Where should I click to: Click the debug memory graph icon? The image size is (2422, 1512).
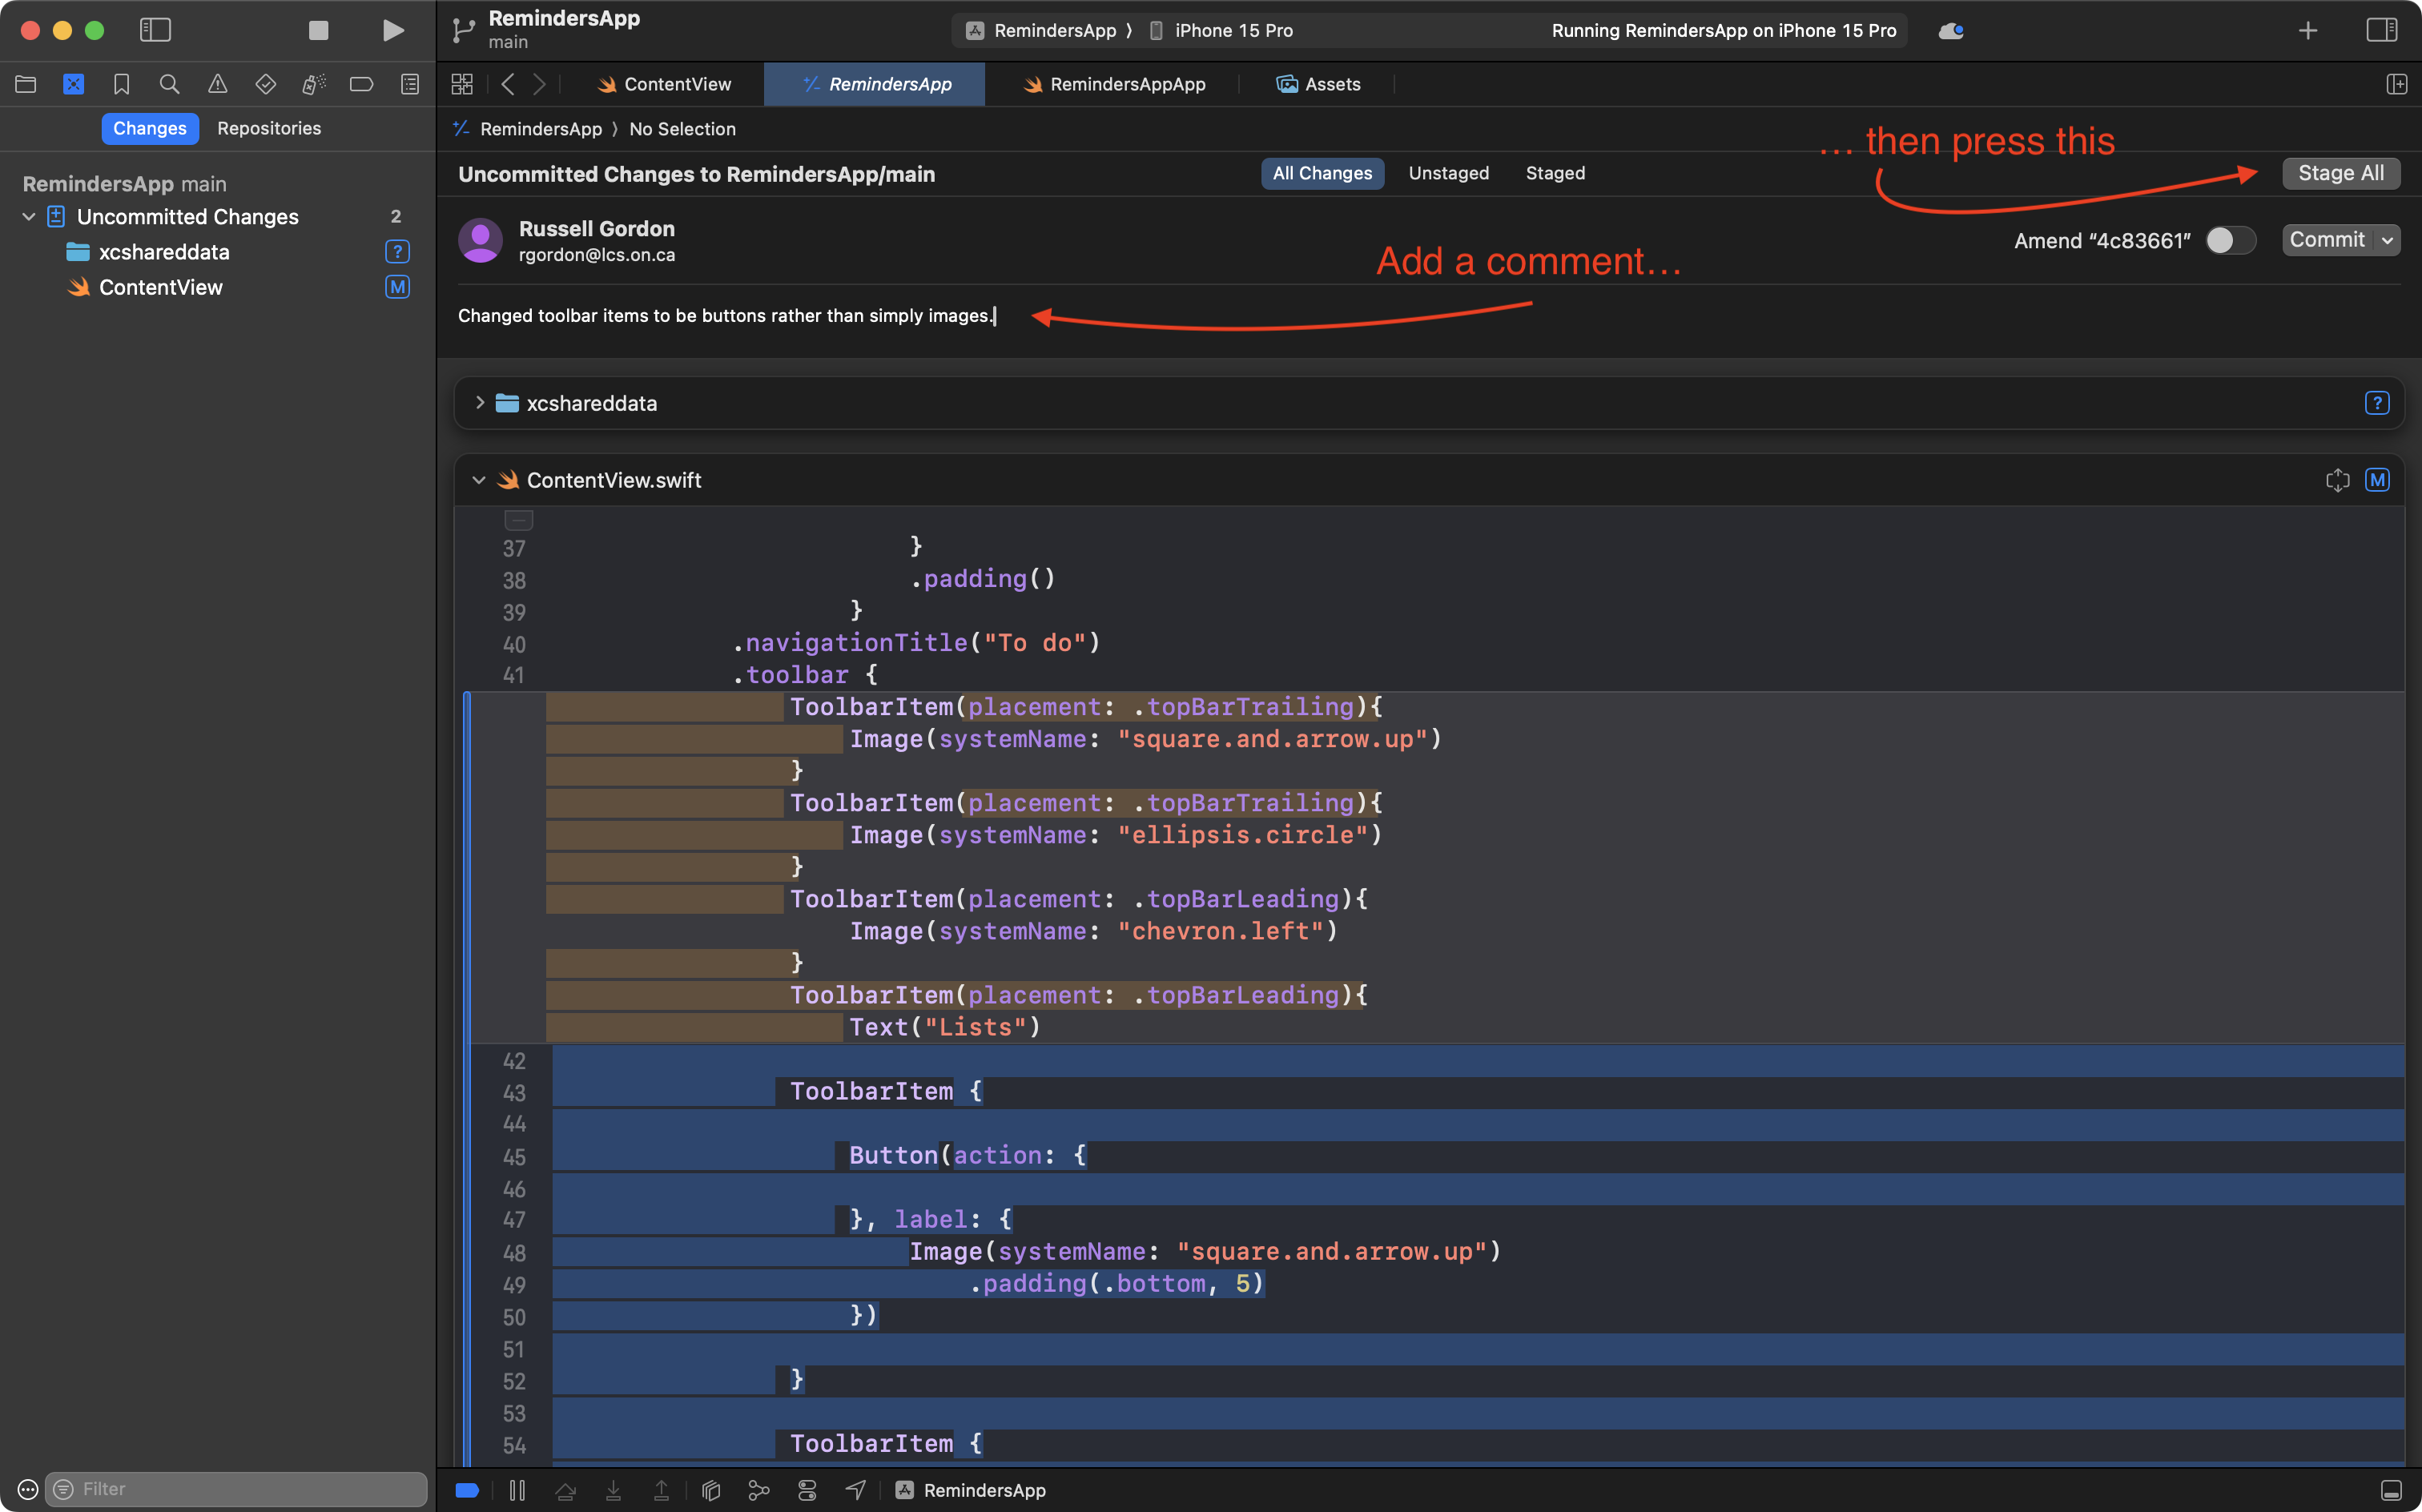(x=759, y=1490)
